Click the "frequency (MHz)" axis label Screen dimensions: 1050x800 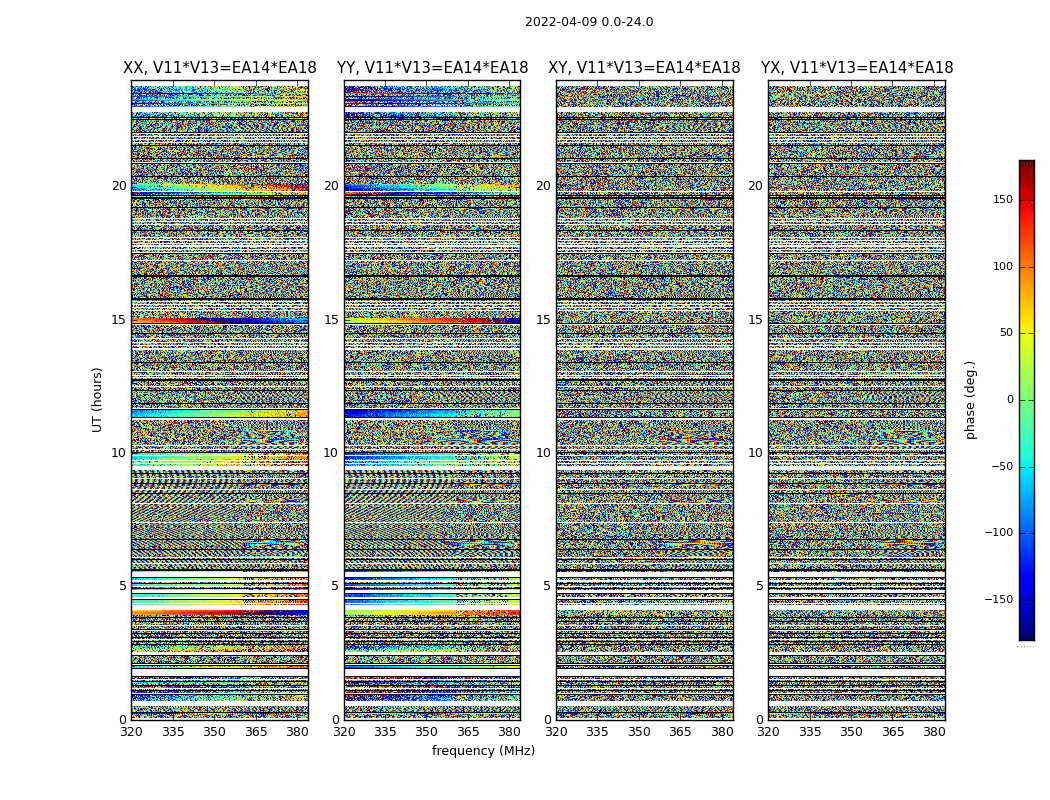point(483,750)
